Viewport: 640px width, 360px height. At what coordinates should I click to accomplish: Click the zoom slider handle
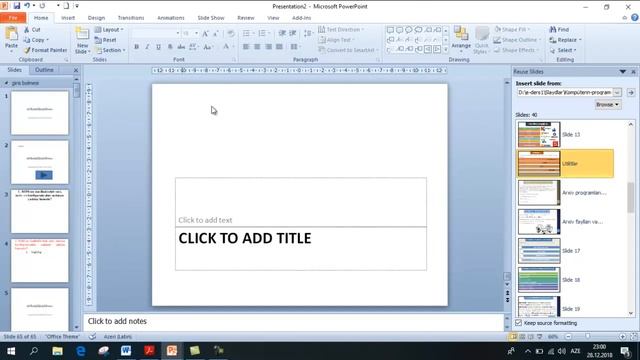pyautogui.click(x=587, y=336)
